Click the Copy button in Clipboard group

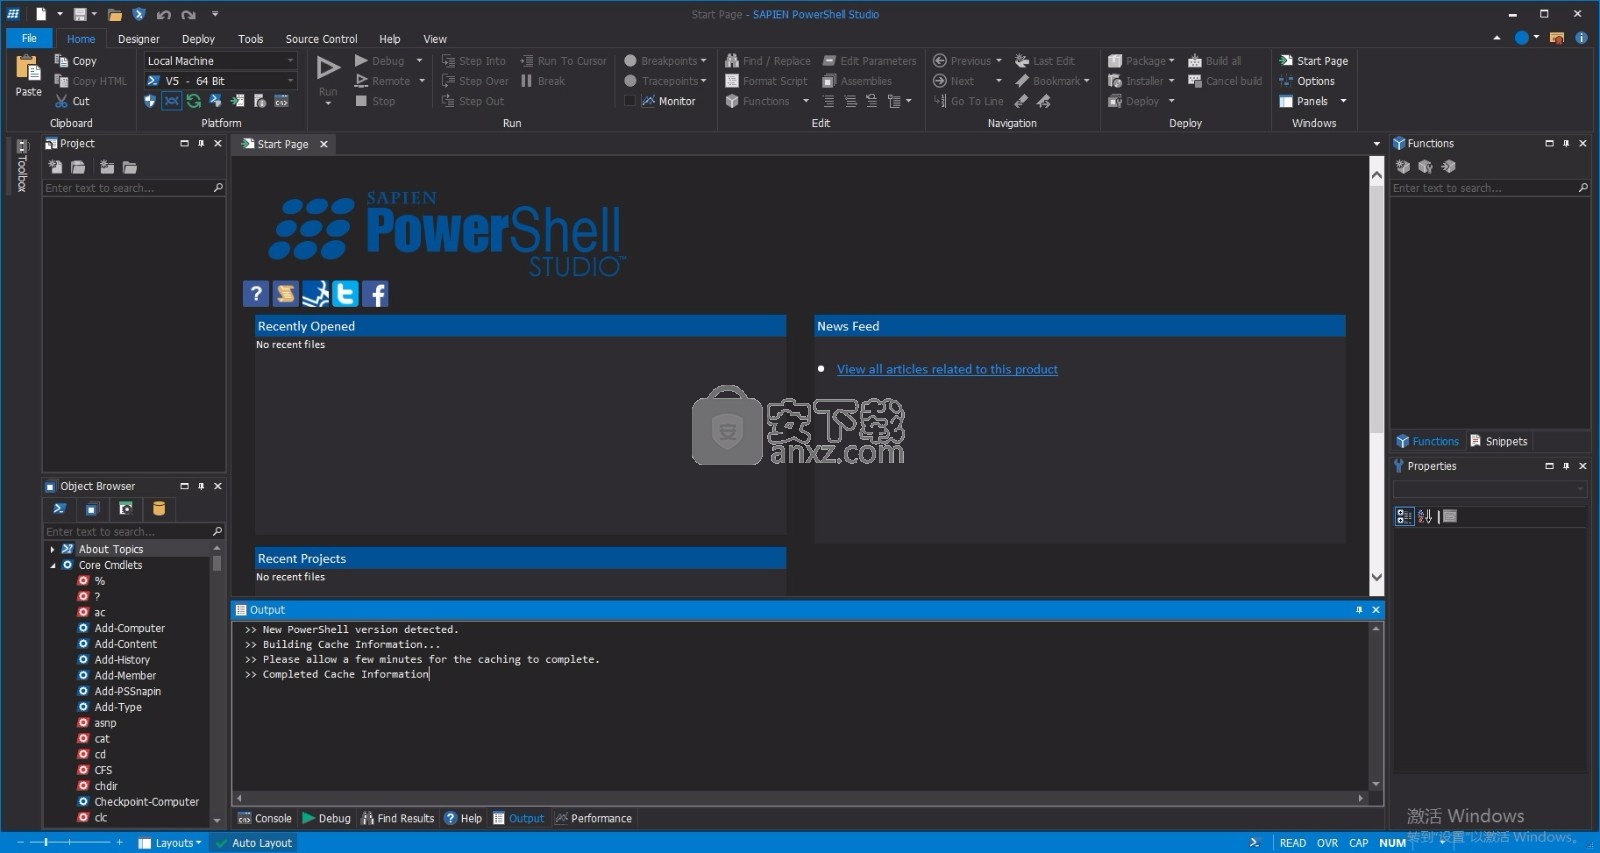coord(75,61)
